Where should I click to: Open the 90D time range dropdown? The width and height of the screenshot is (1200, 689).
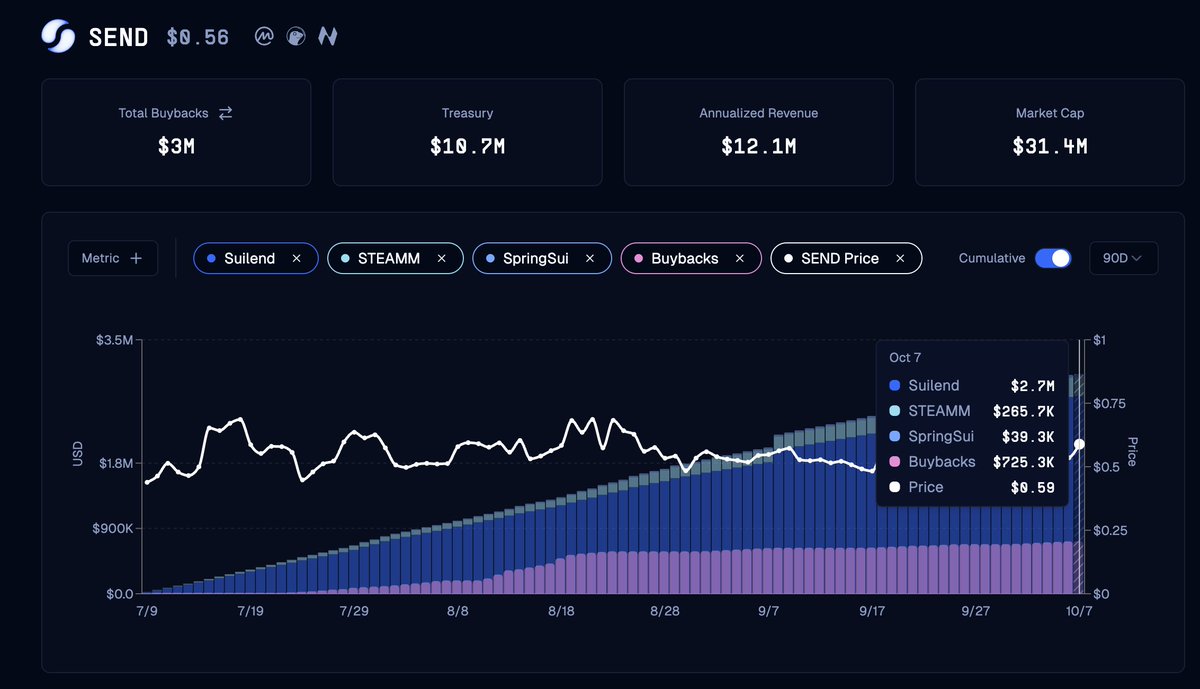(1123, 258)
